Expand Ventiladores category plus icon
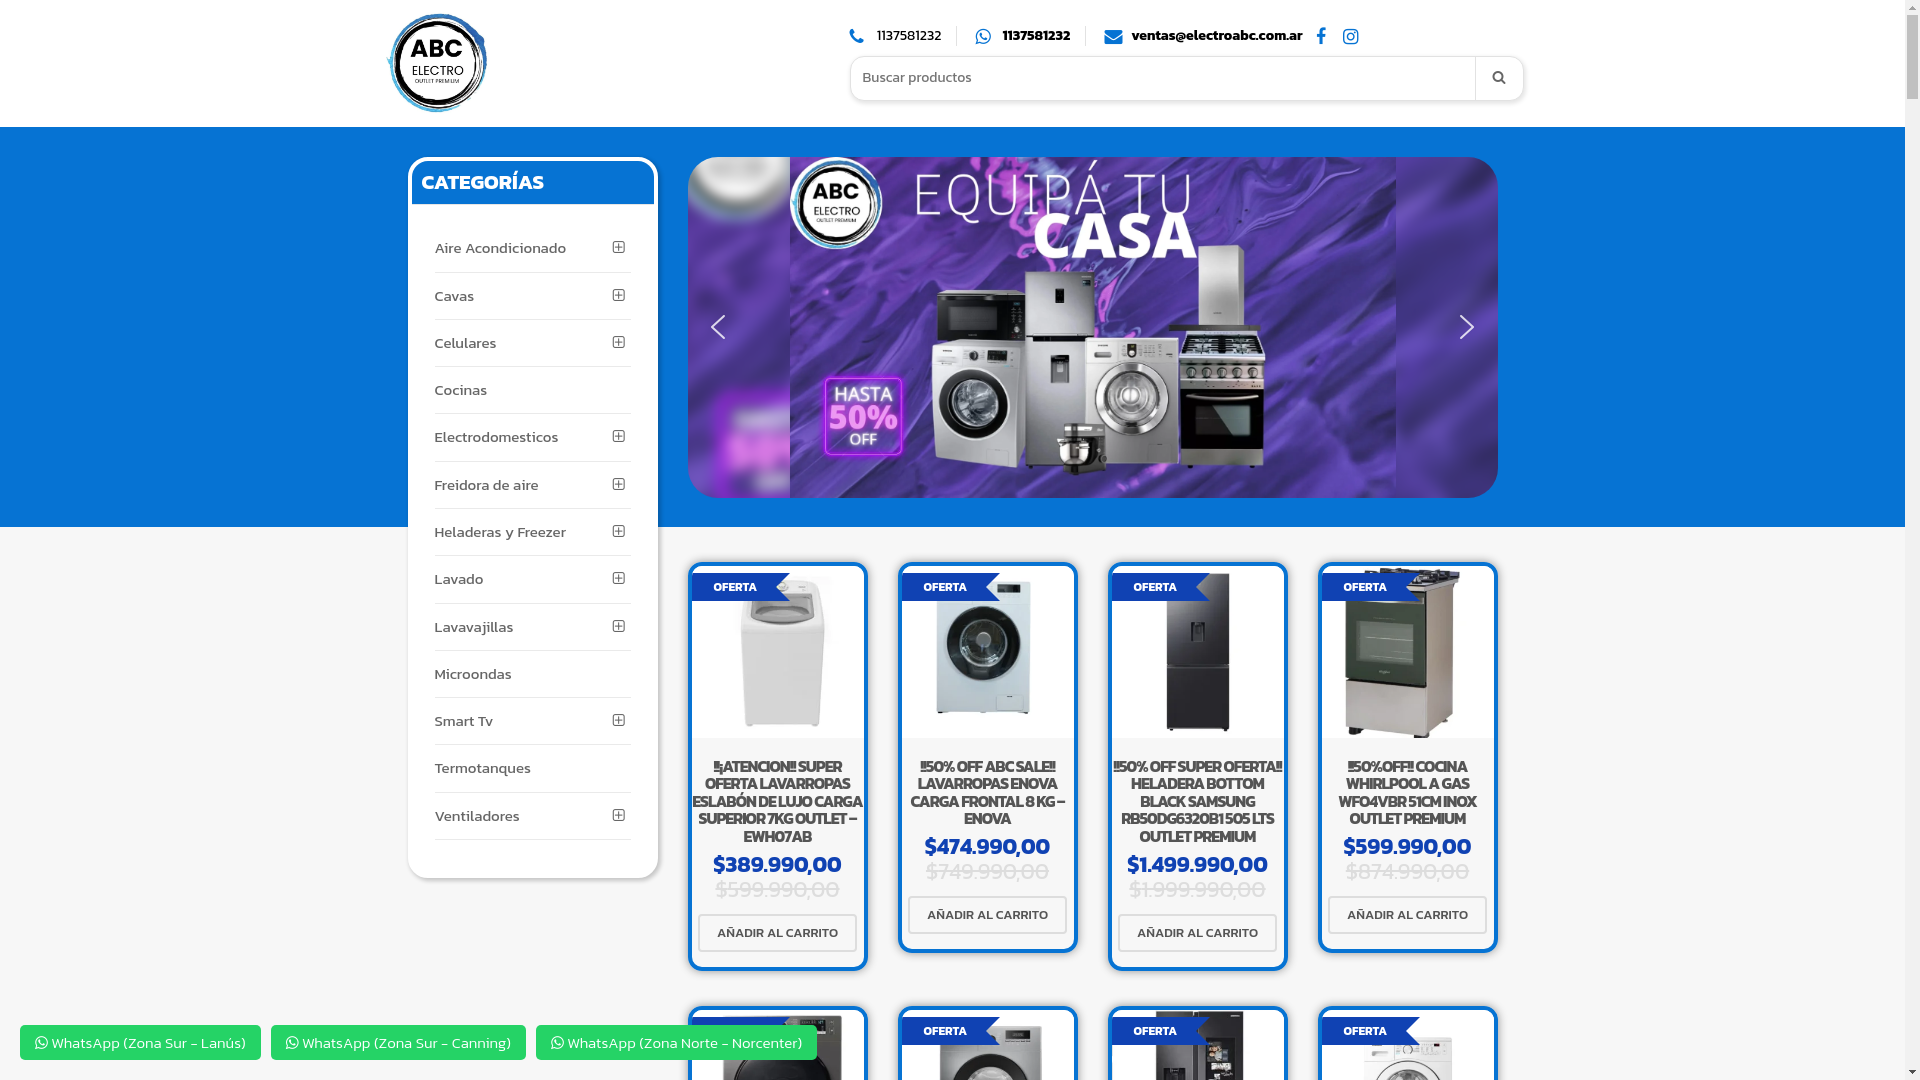 [x=619, y=815]
